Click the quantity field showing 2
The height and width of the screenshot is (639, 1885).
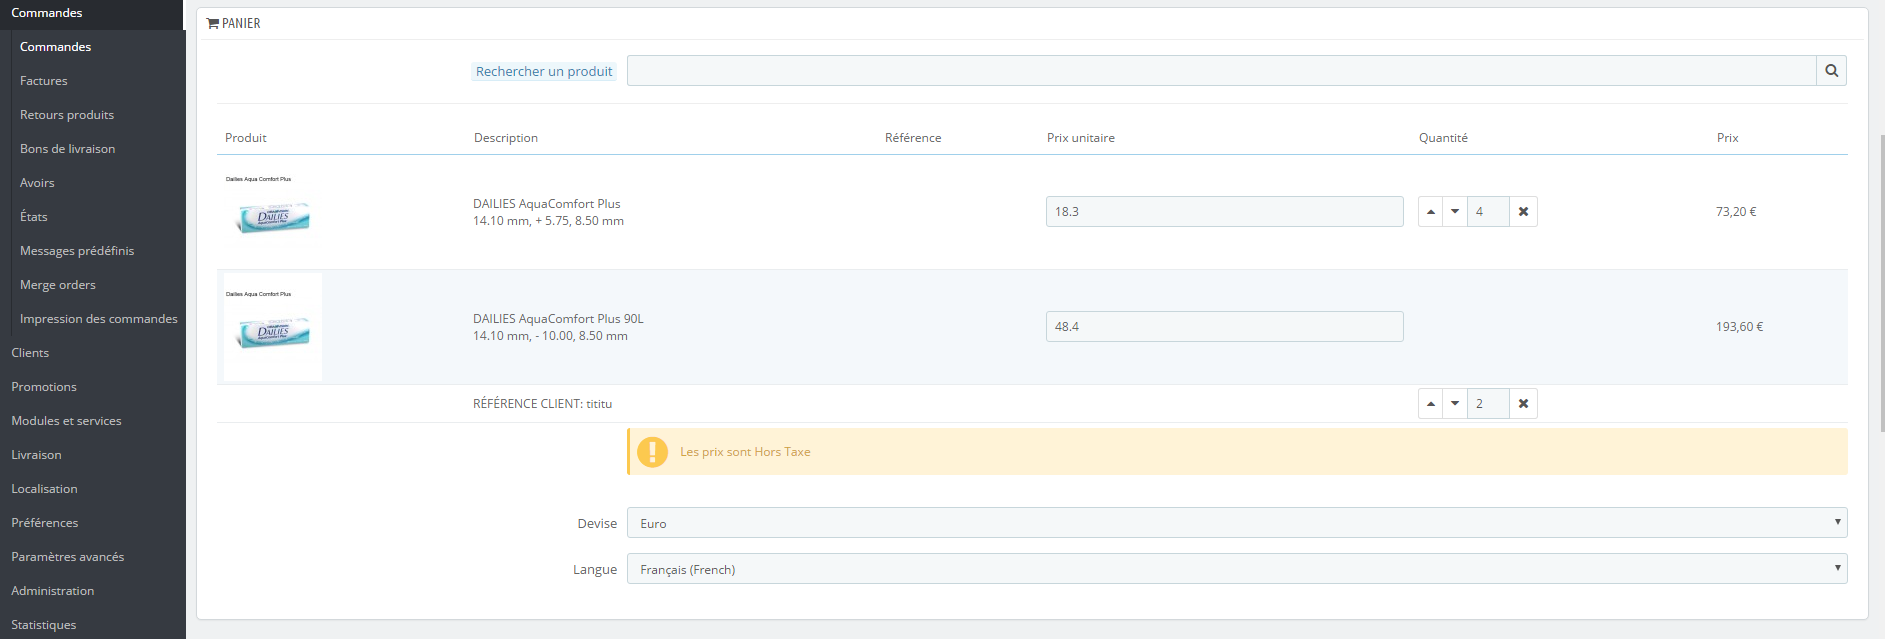(x=1488, y=404)
